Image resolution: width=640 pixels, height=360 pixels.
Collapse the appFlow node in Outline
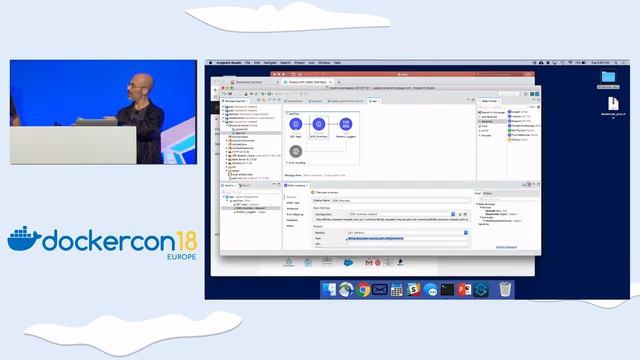(228, 200)
